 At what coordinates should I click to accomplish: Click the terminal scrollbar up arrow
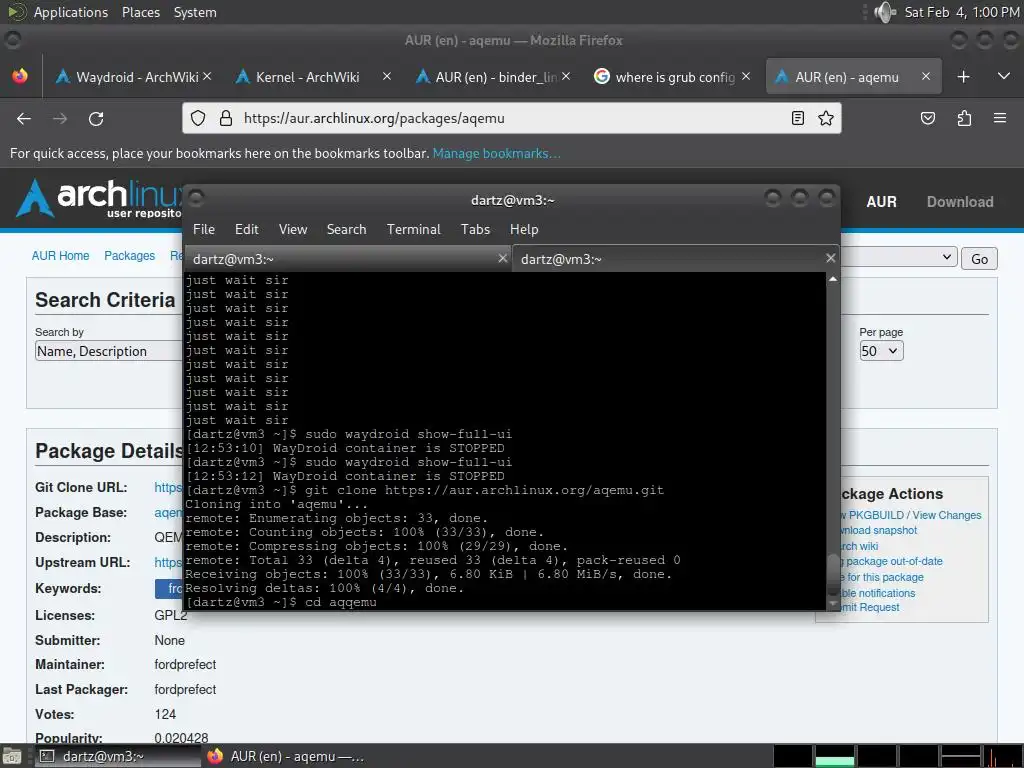point(833,279)
